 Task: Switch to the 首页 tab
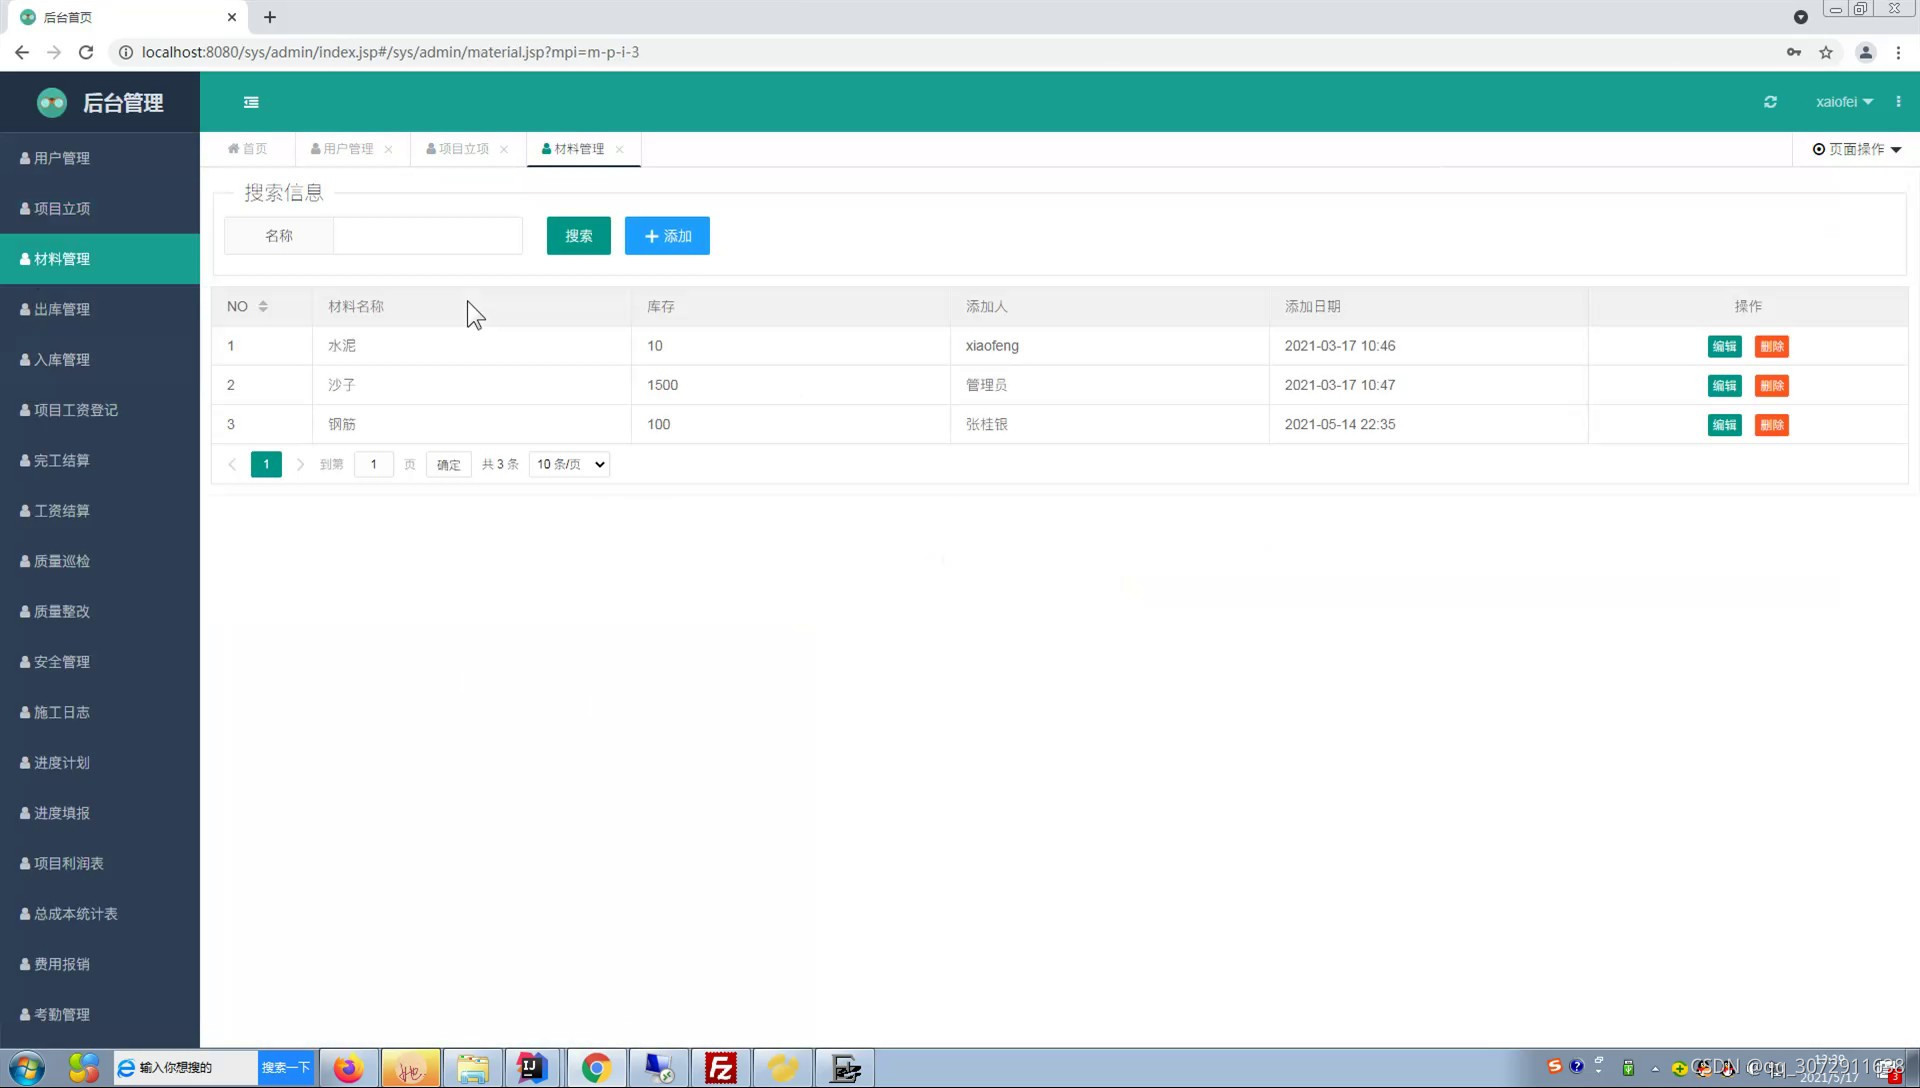pos(247,149)
